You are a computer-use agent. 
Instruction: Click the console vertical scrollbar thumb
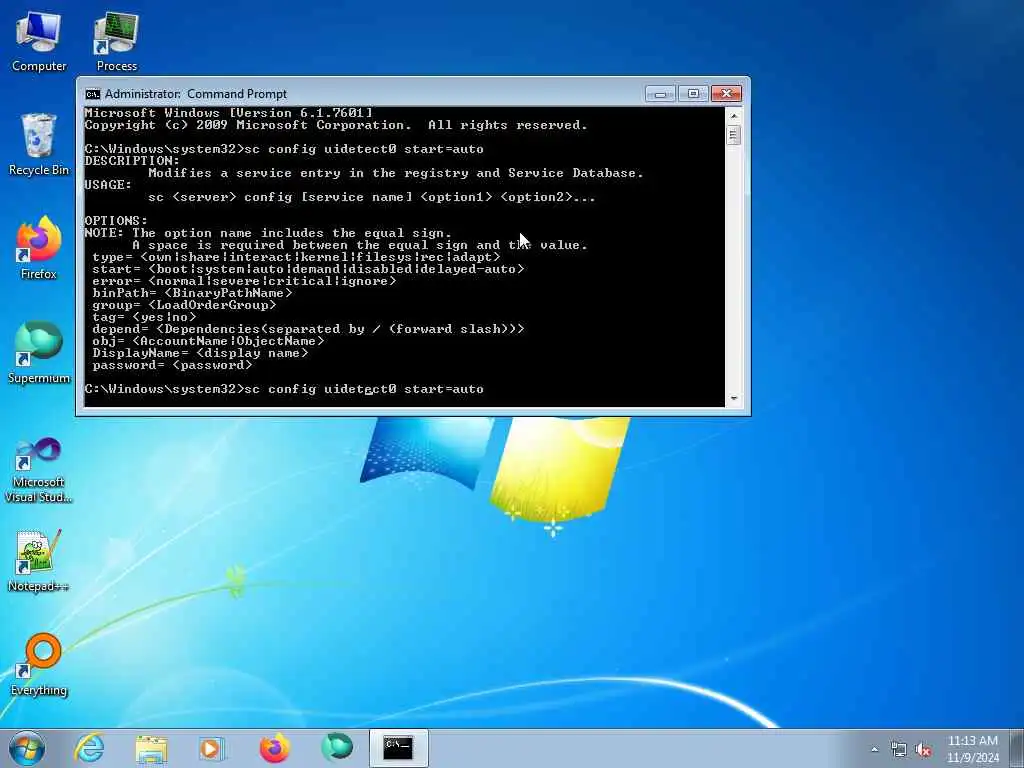click(733, 136)
